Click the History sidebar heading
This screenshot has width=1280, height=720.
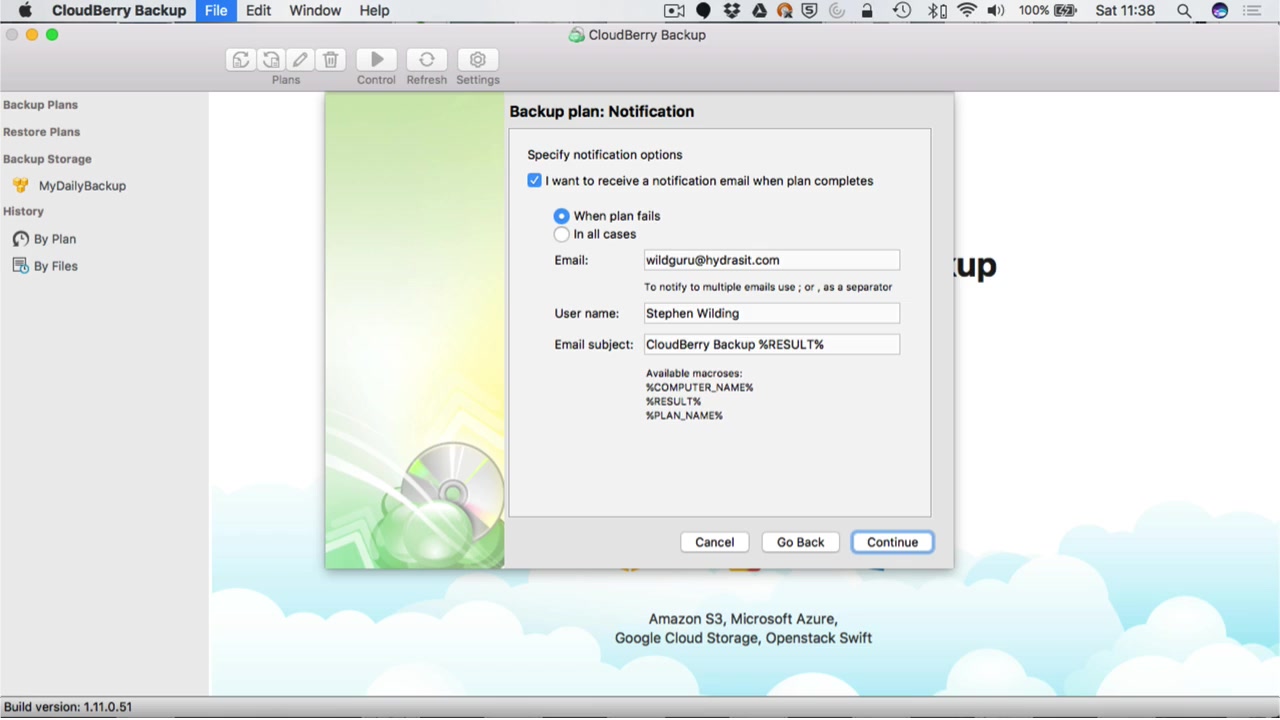[x=23, y=212]
